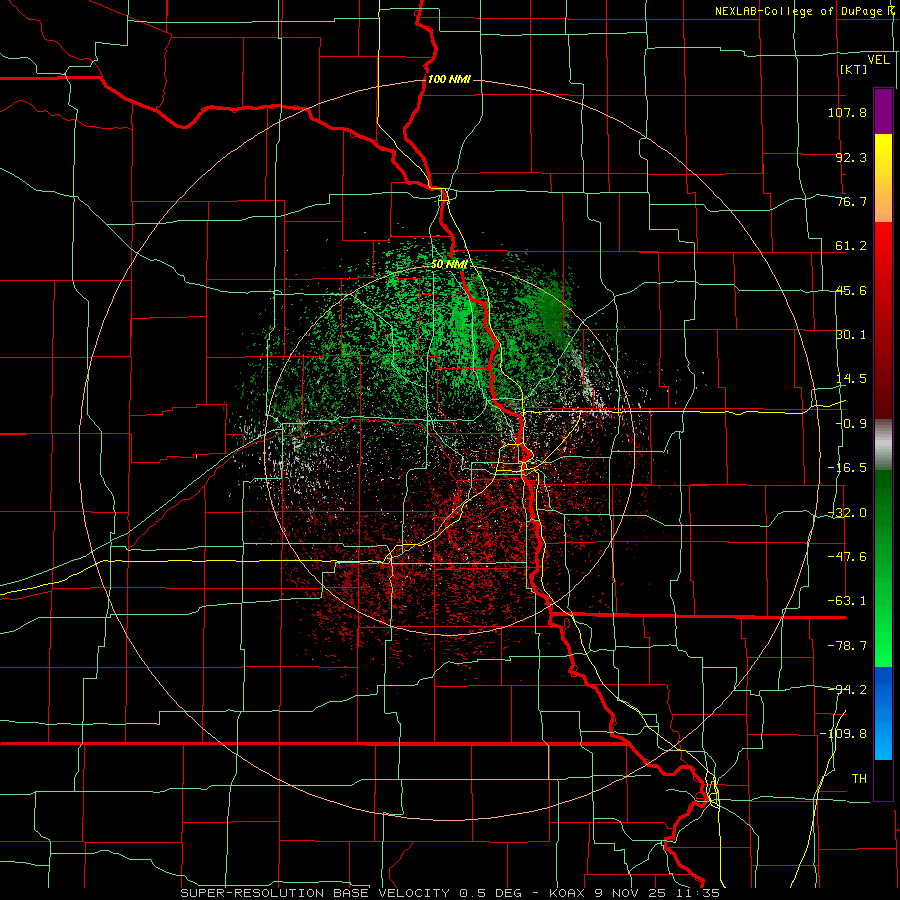Click the VEL legend title

878,60
